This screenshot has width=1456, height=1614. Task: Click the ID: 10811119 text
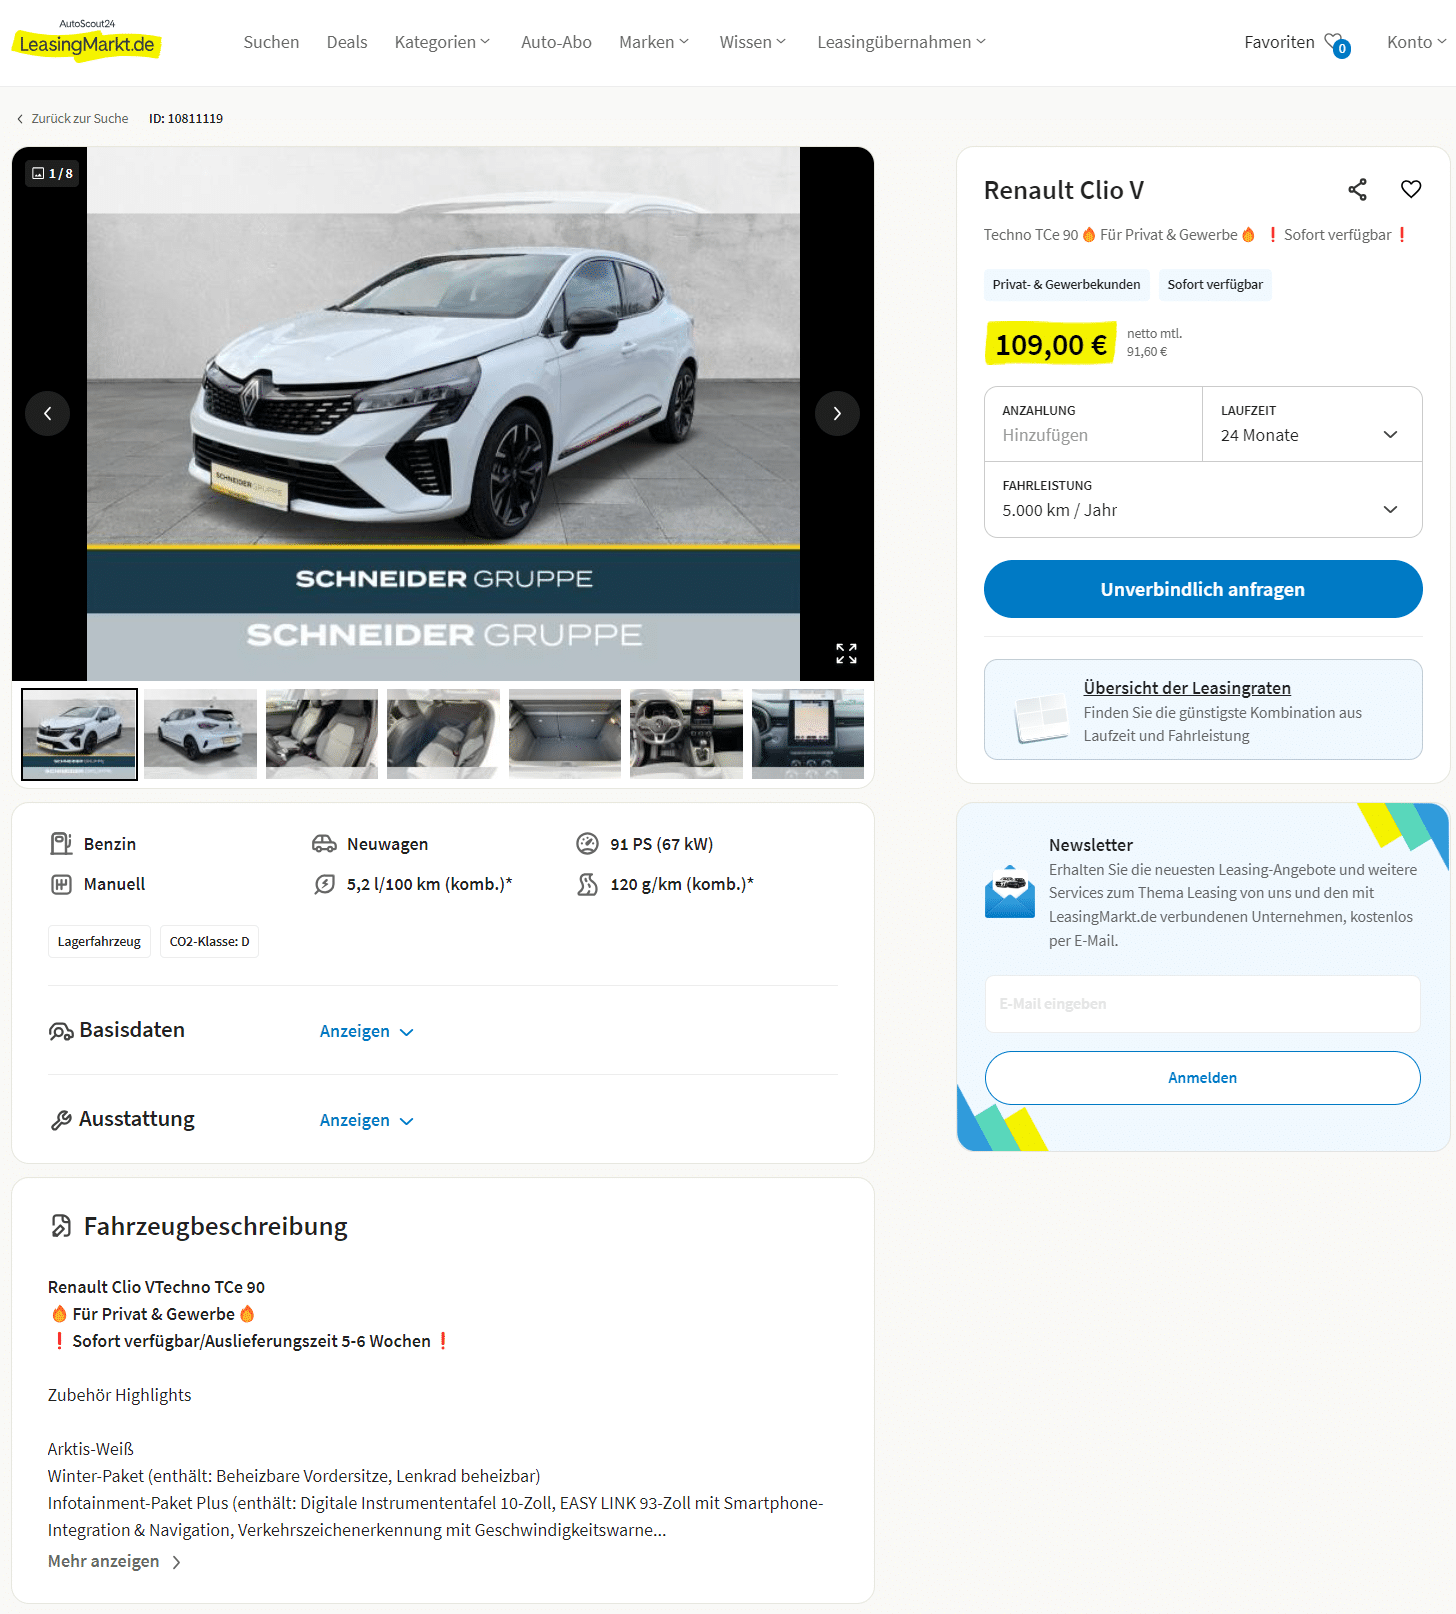(x=186, y=118)
